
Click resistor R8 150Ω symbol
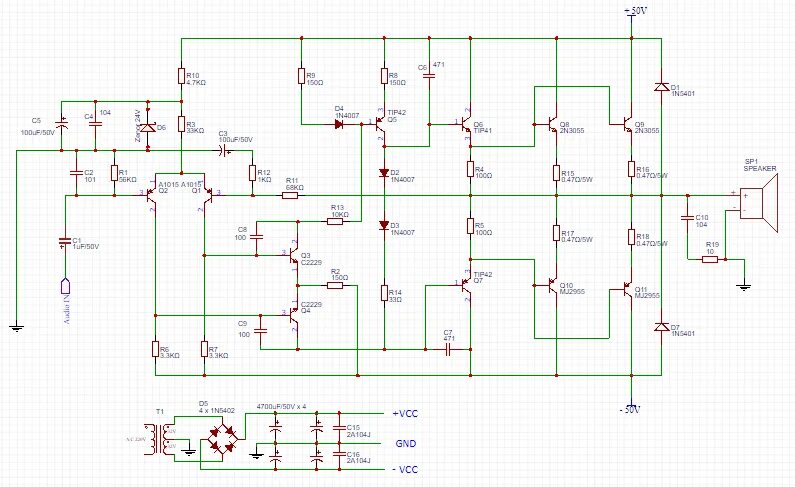(384, 76)
